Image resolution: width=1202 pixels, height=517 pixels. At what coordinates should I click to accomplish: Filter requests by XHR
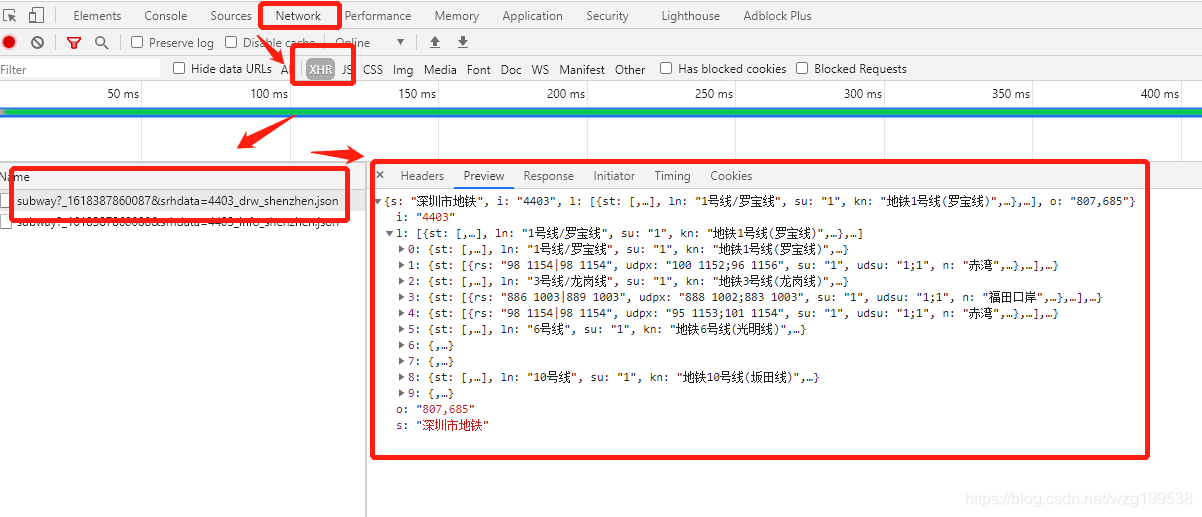[321, 69]
